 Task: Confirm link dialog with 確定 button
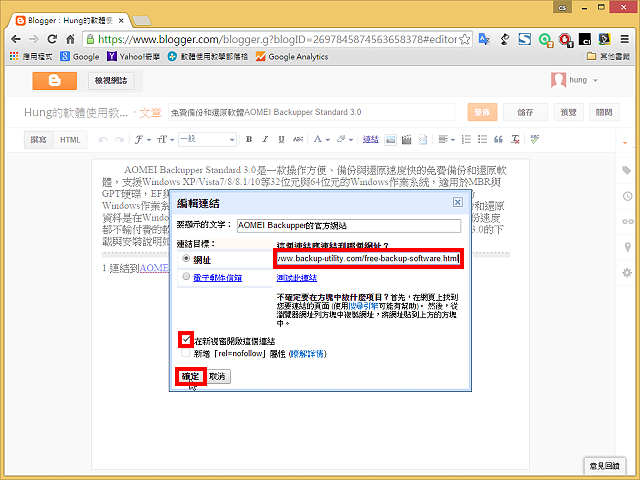(x=191, y=376)
